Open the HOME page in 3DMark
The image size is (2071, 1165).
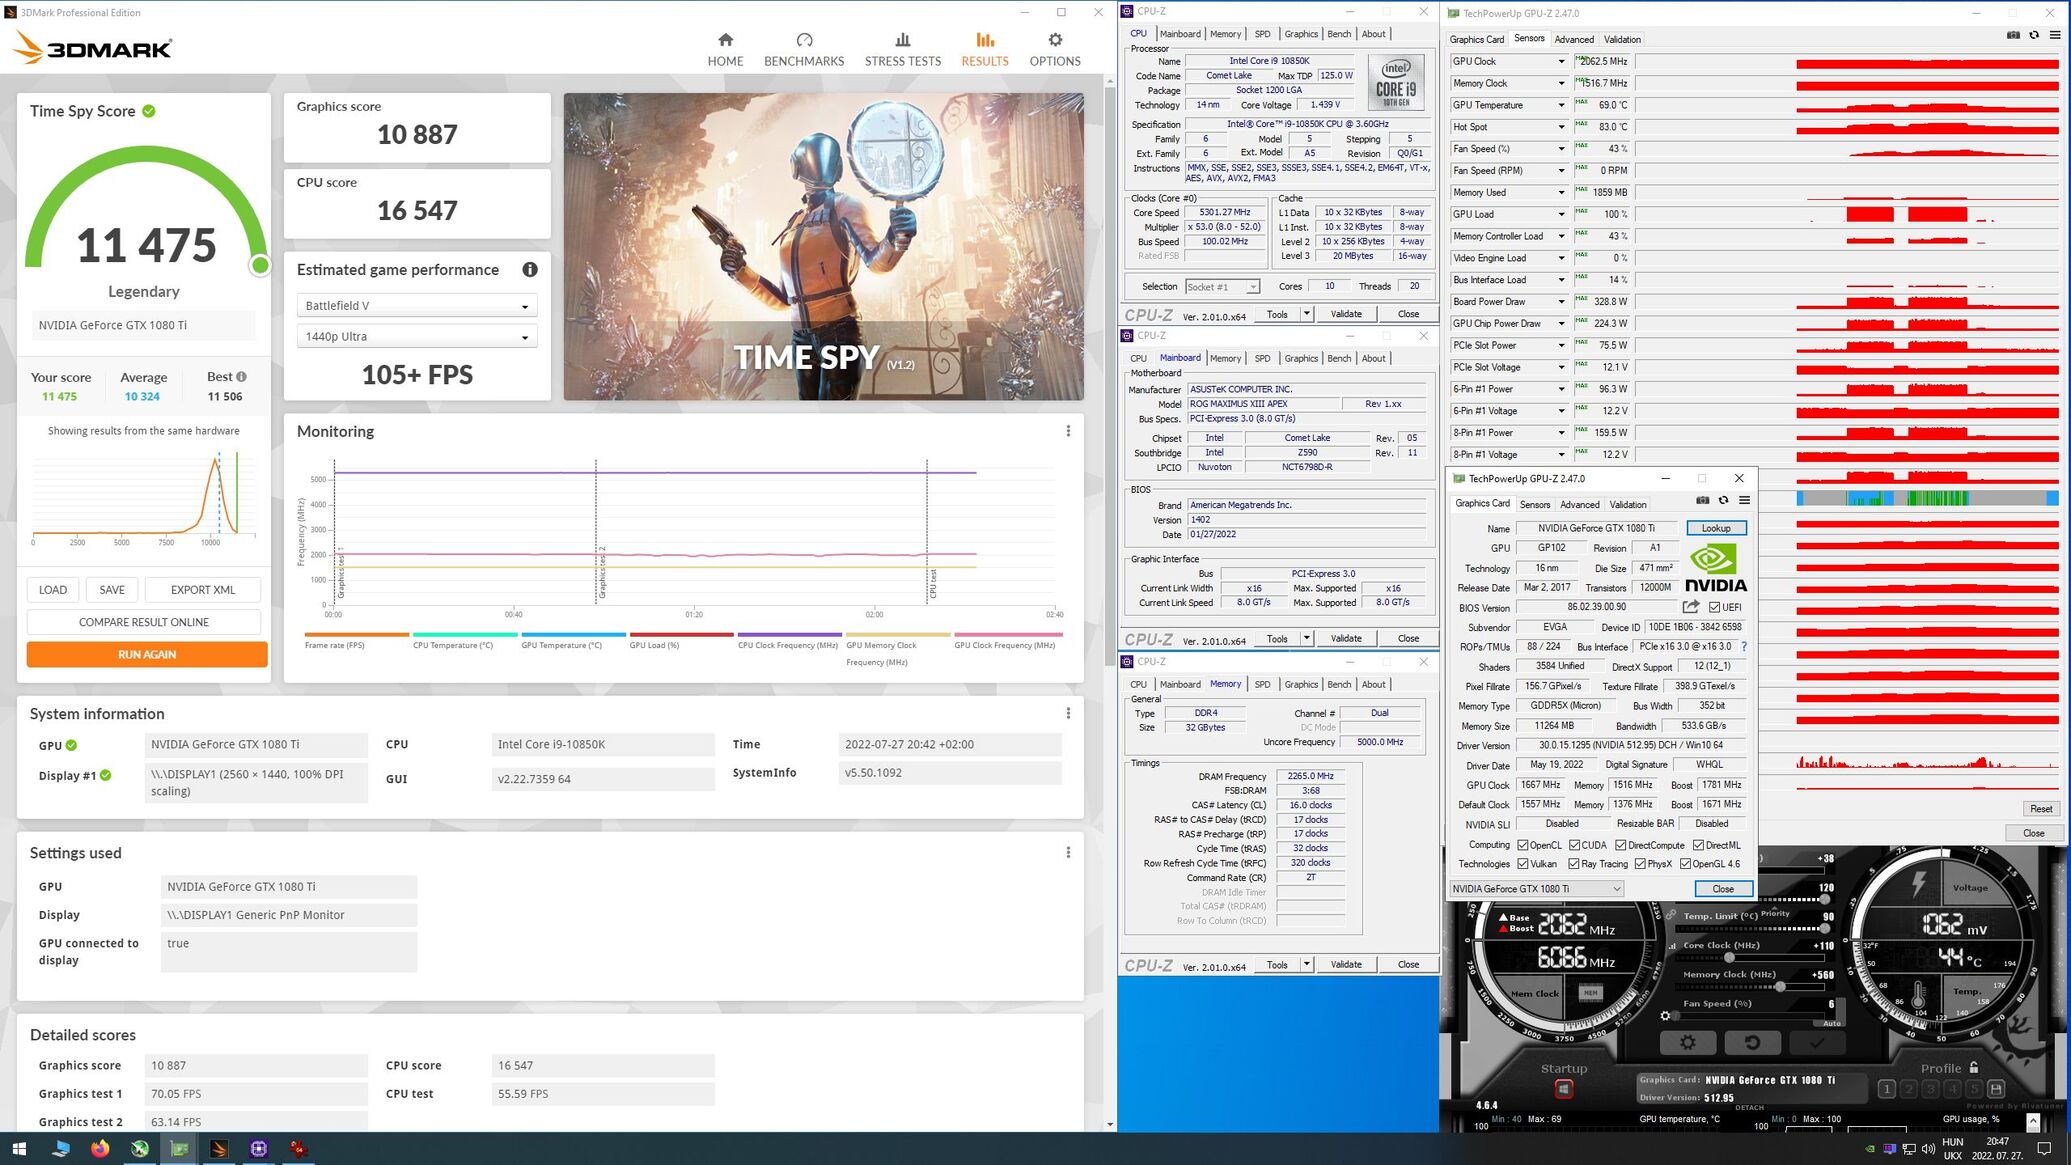click(725, 49)
